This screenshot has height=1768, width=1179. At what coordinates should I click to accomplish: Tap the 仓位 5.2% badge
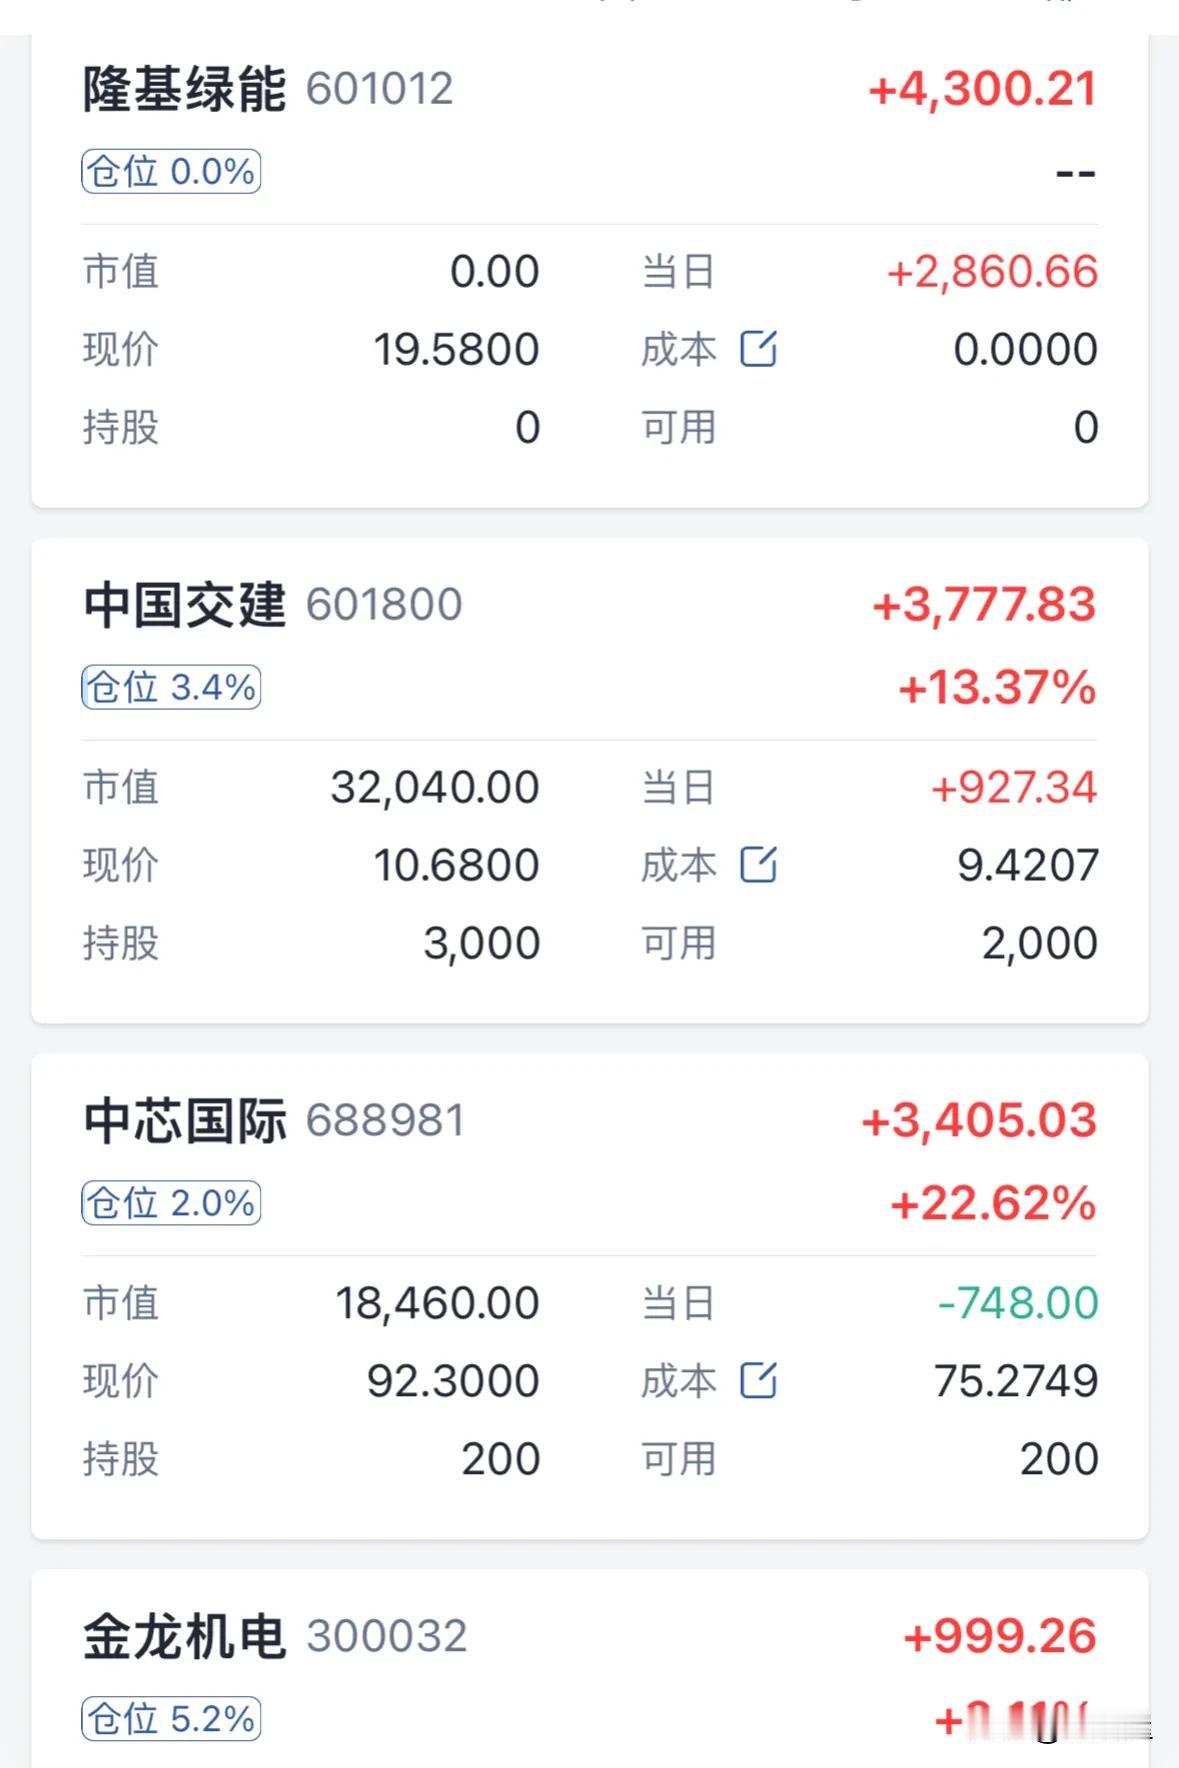click(x=171, y=1719)
